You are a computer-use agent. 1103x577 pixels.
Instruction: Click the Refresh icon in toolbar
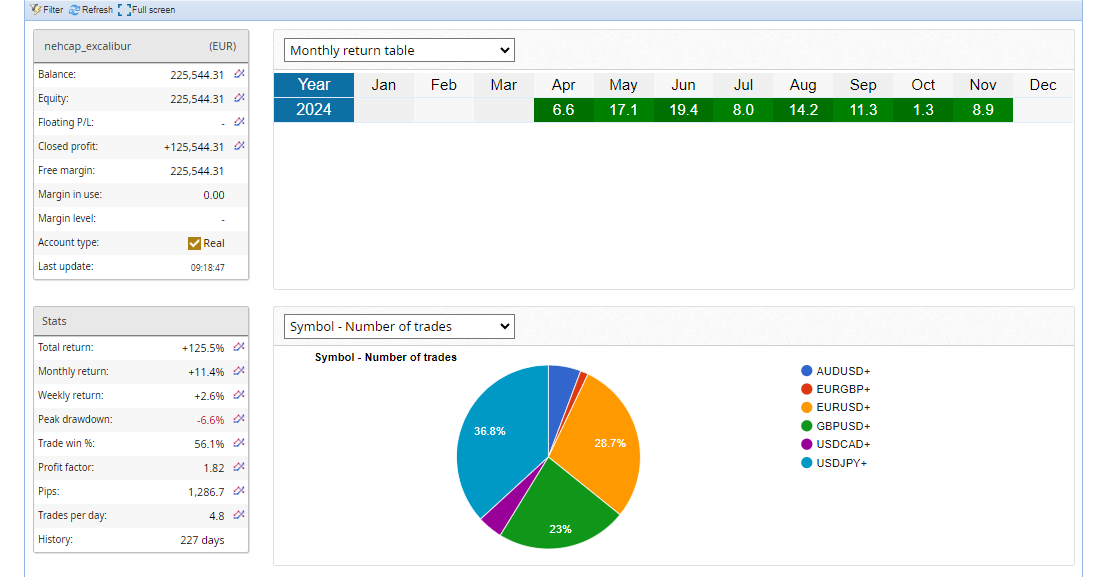[75, 10]
